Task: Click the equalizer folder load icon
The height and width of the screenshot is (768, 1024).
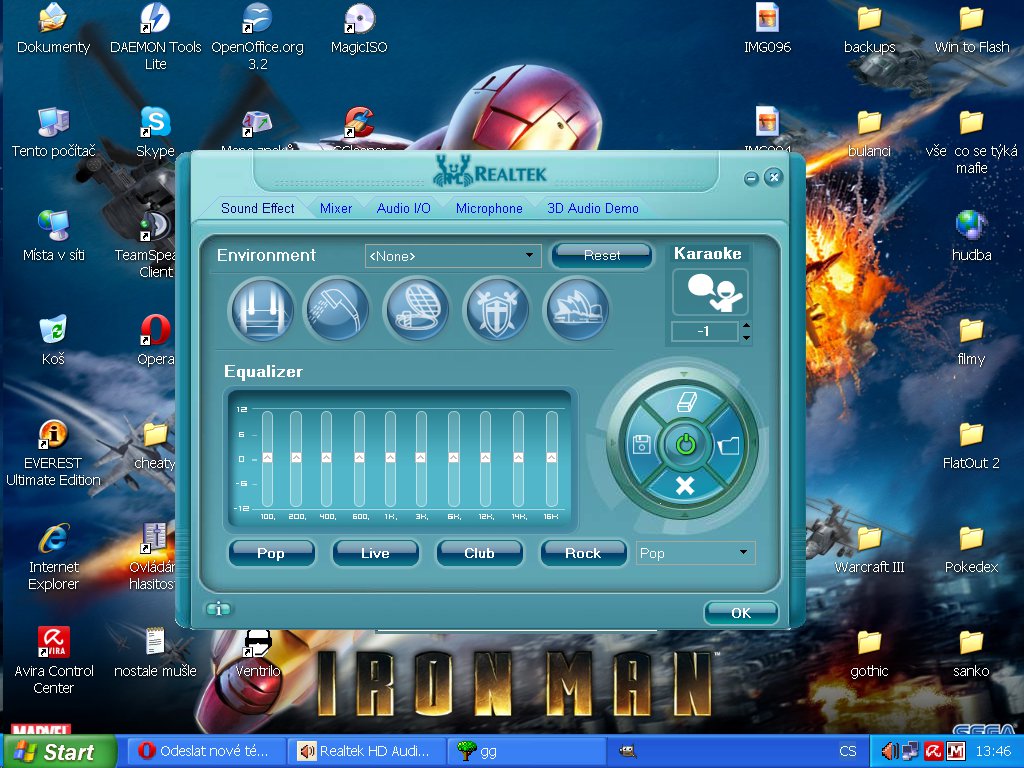Action: tap(728, 445)
